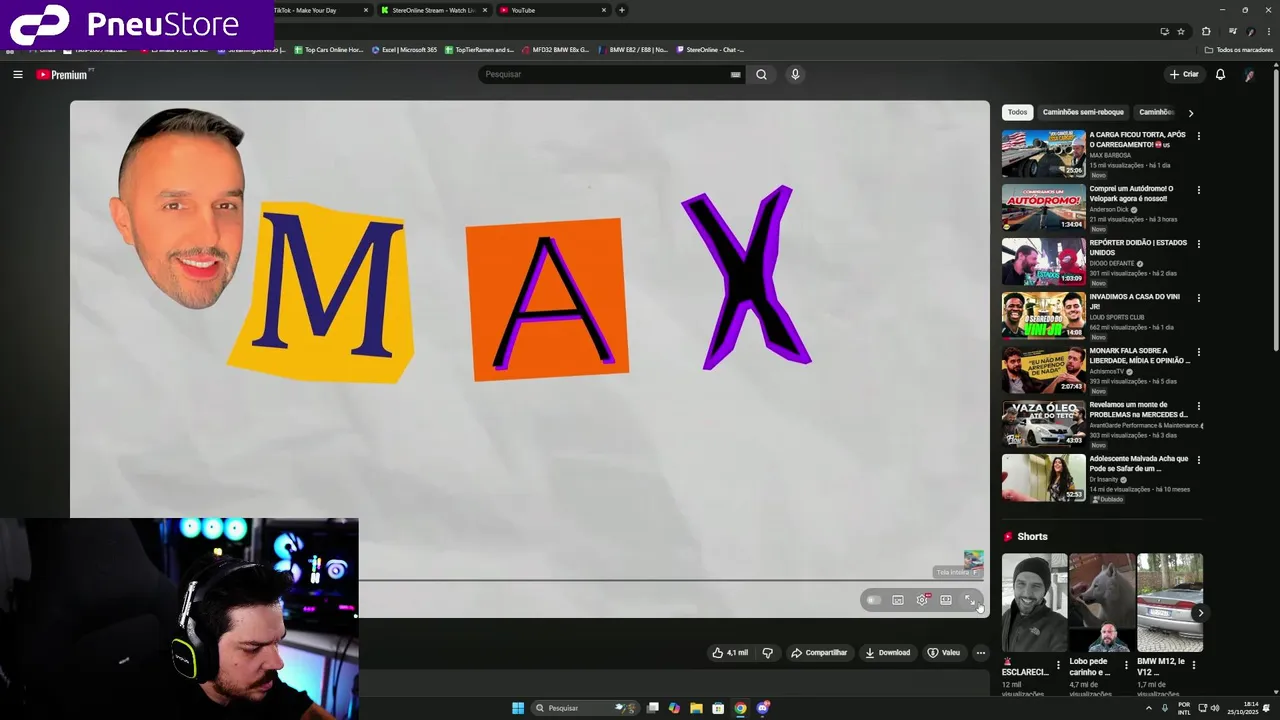Select the Todos filter chip
This screenshot has width=1280, height=720.
click(1017, 112)
